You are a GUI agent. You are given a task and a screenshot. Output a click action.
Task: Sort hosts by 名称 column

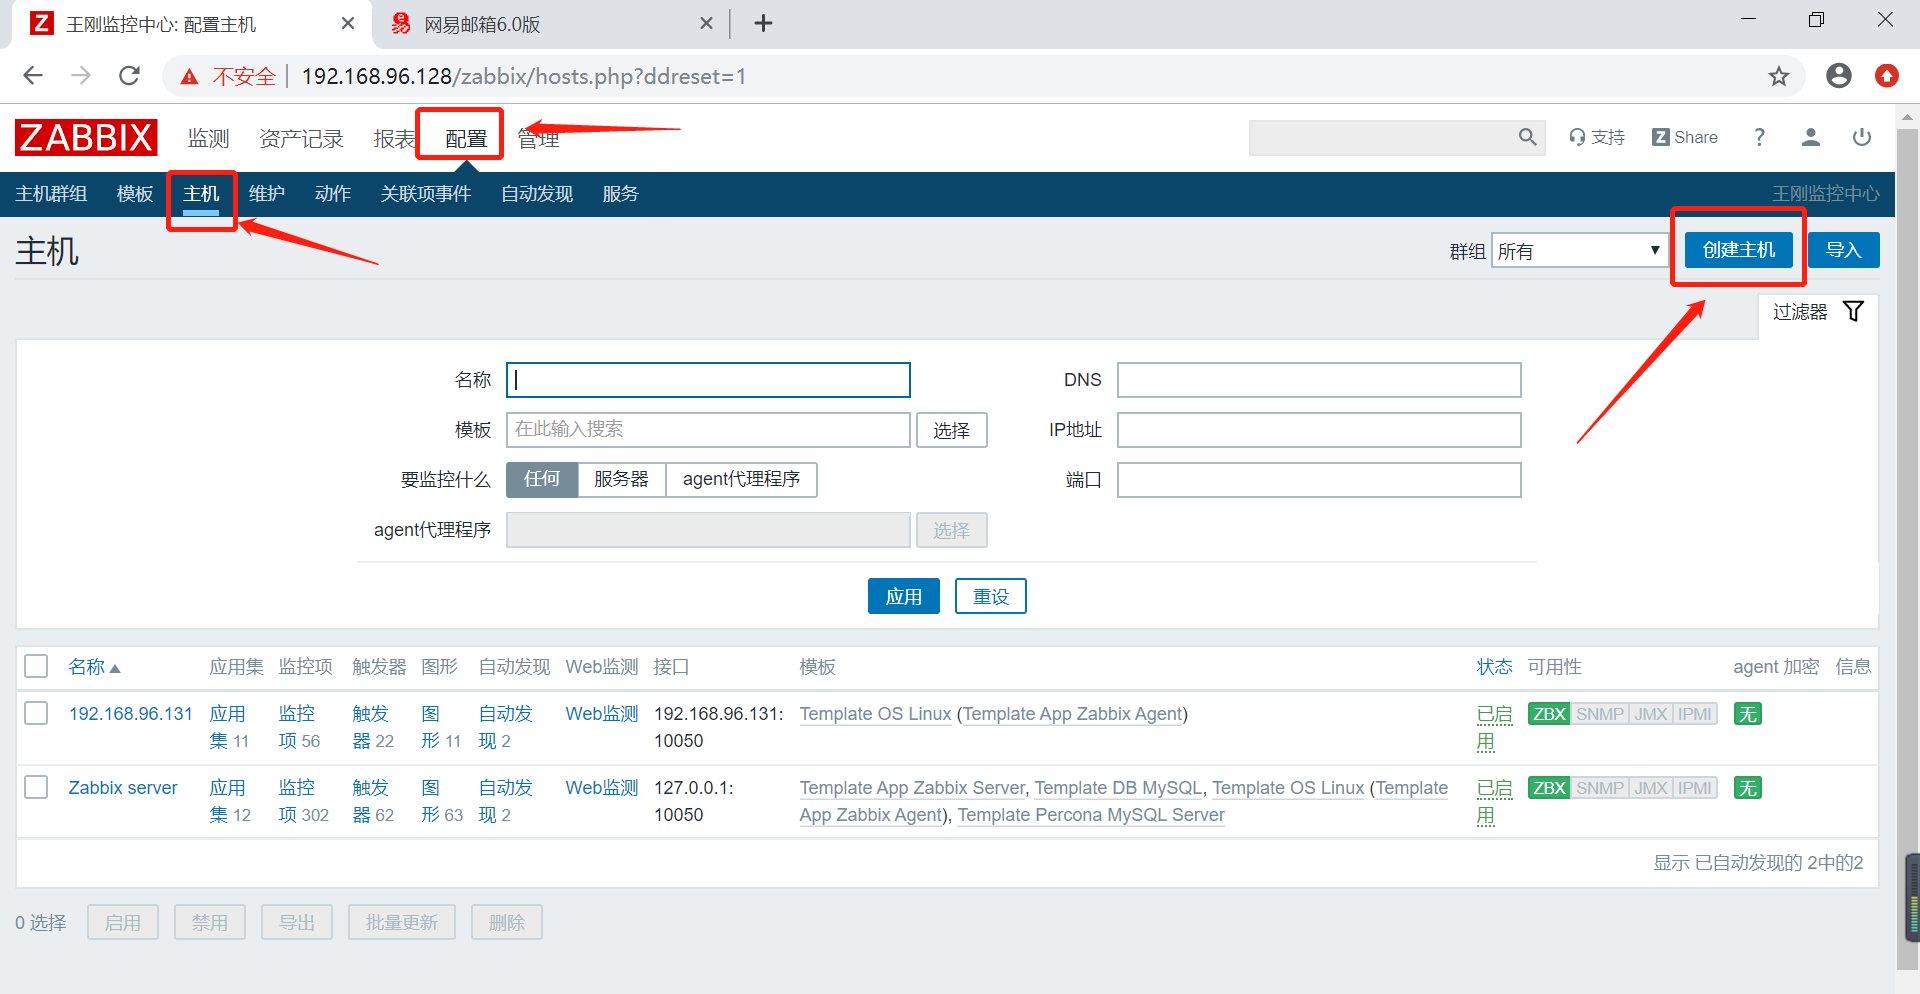(x=94, y=667)
